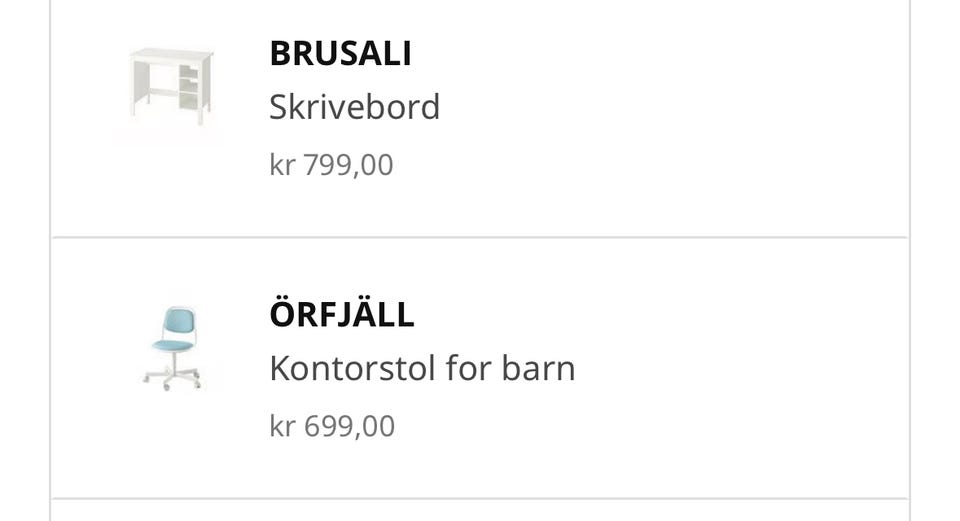Click the blue backrest in the chair picture
Viewport: 960px width, 521px height.
[x=179, y=323]
